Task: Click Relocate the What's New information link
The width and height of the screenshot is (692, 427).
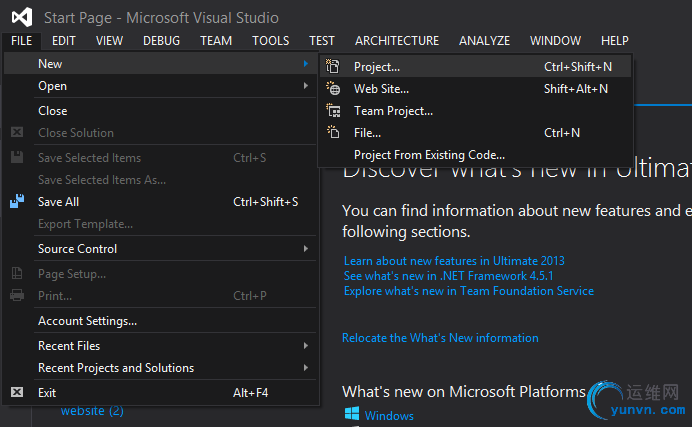Action: tap(440, 337)
